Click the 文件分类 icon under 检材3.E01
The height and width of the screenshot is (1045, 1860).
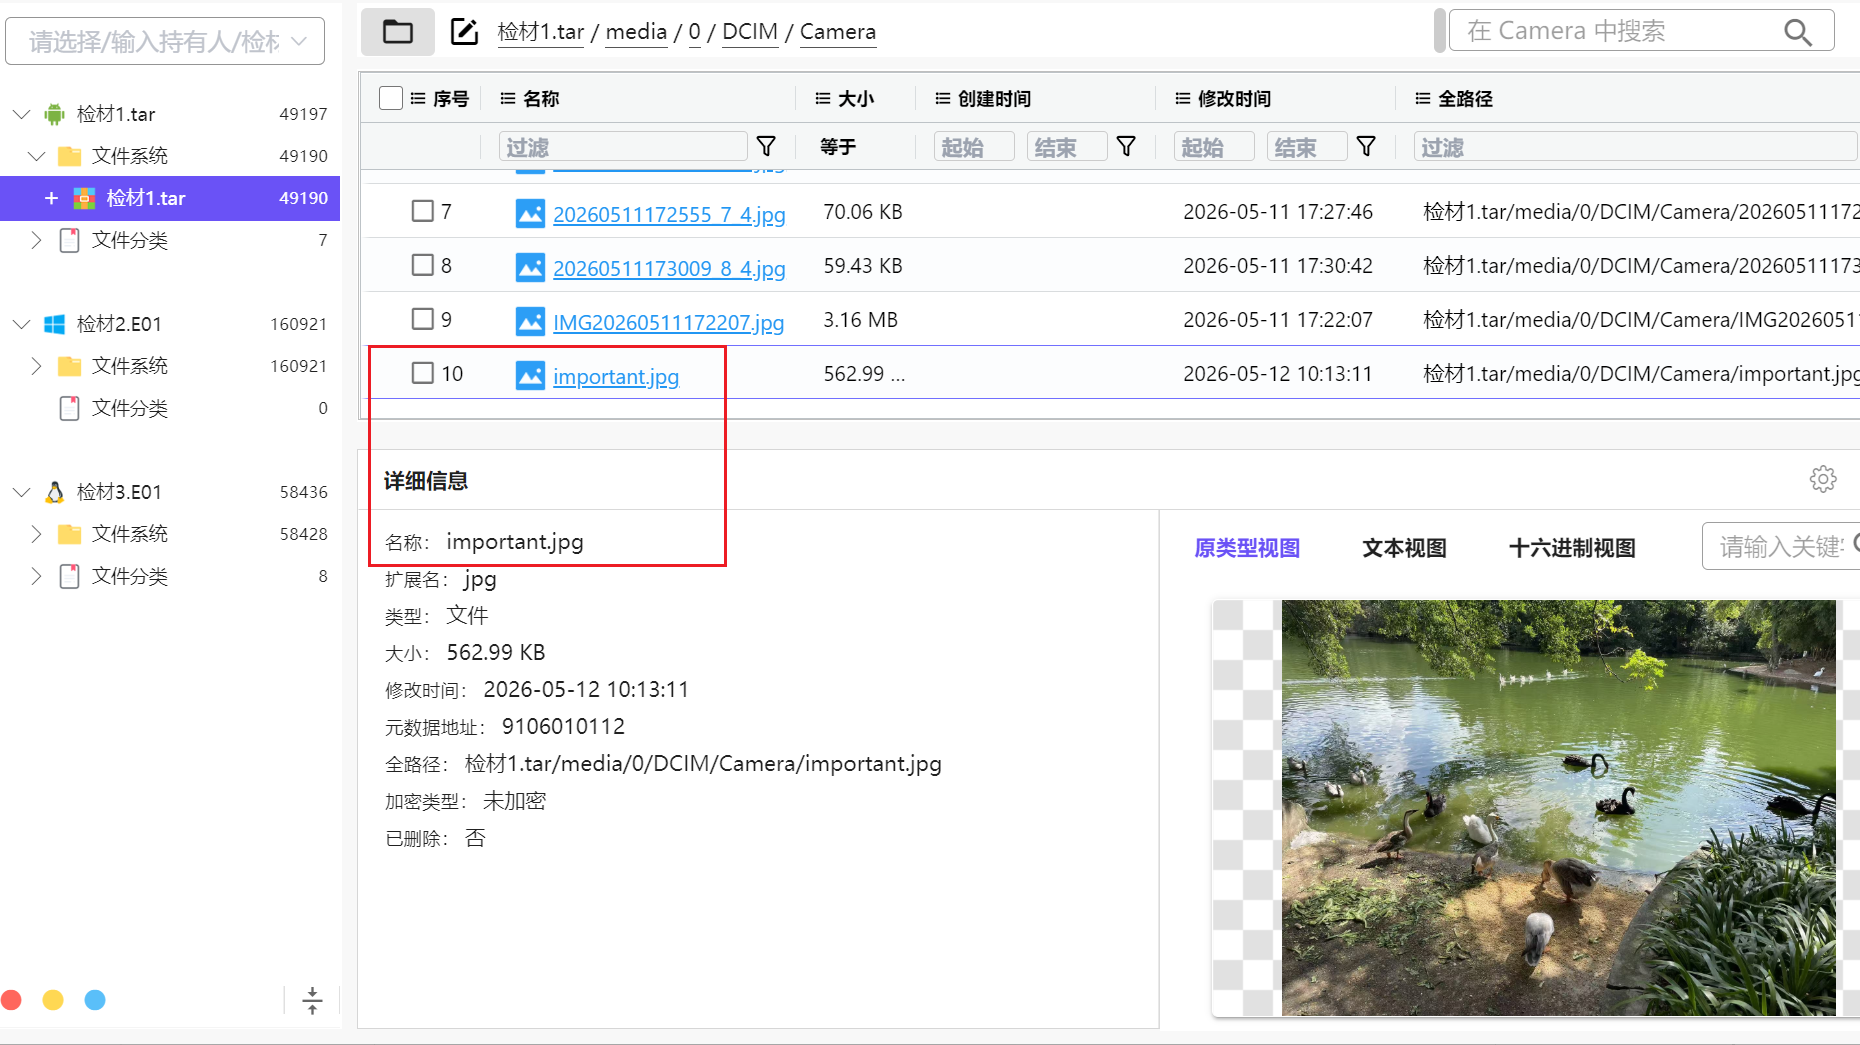(x=69, y=576)
